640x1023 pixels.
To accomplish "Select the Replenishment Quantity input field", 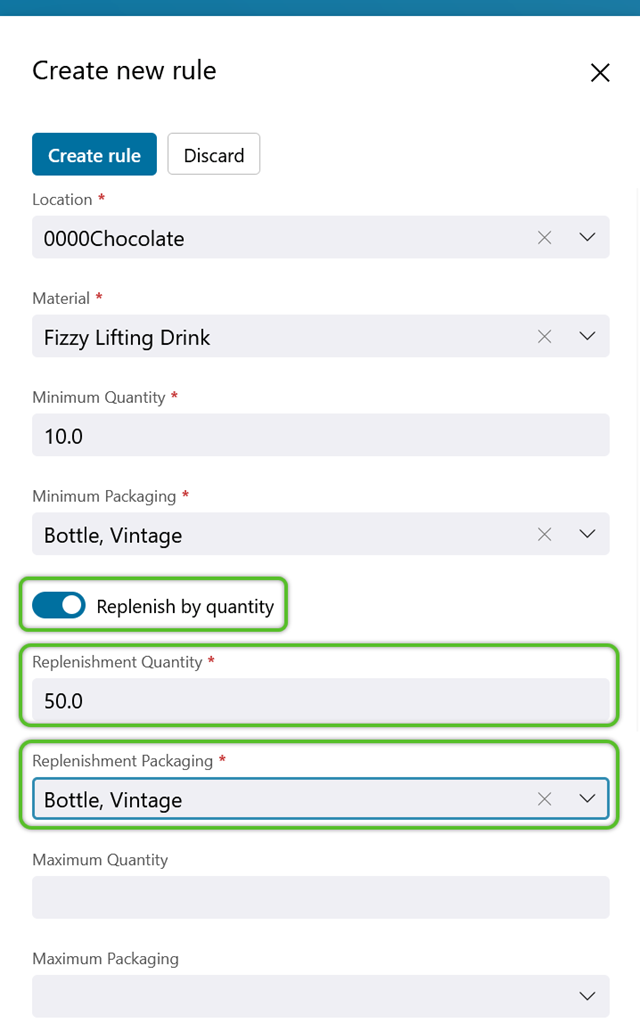I will click(x=321, y=699).
